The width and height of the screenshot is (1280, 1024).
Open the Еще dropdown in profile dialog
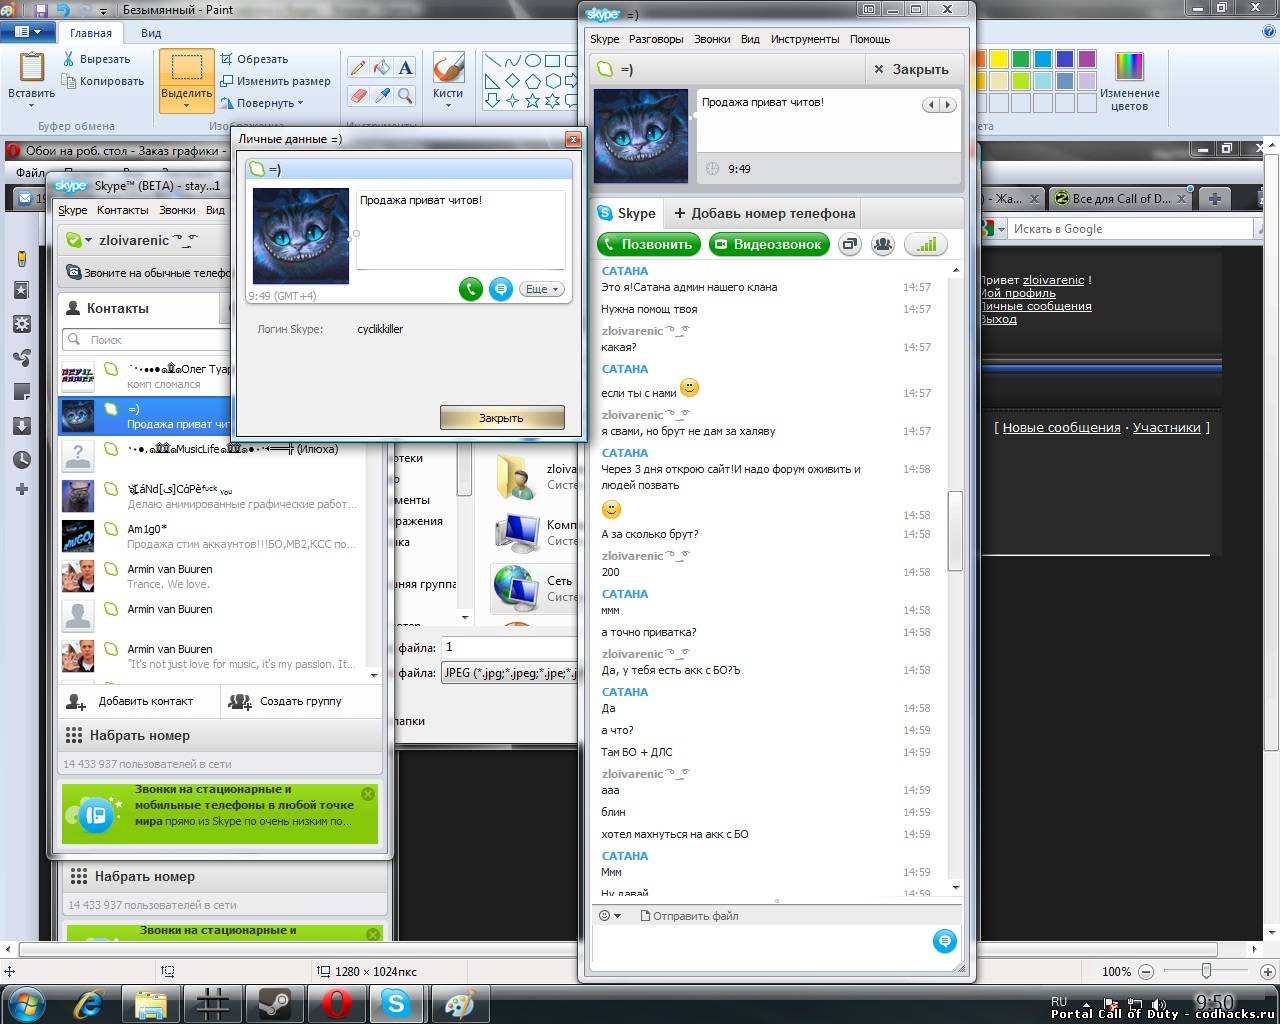[x=542, y=289]
